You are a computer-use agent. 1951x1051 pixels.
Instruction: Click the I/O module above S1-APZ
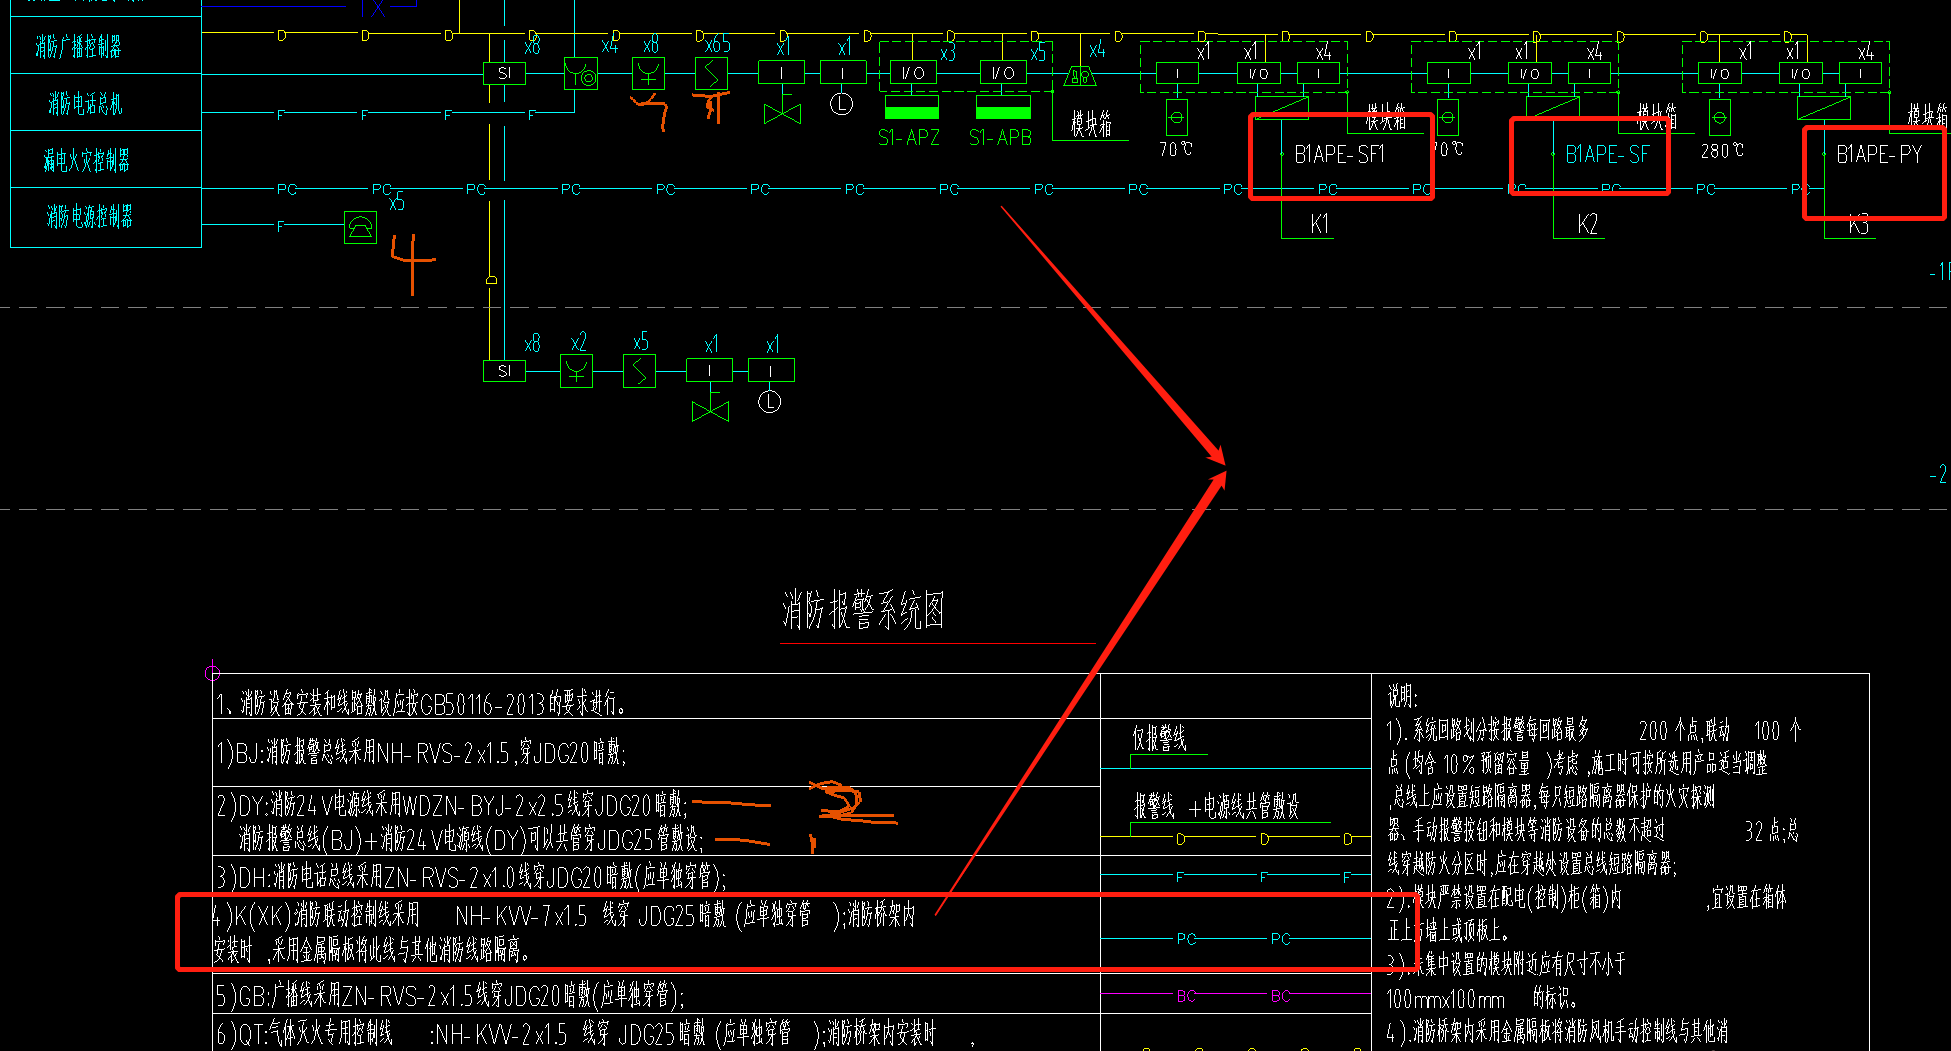coord(913,73)
